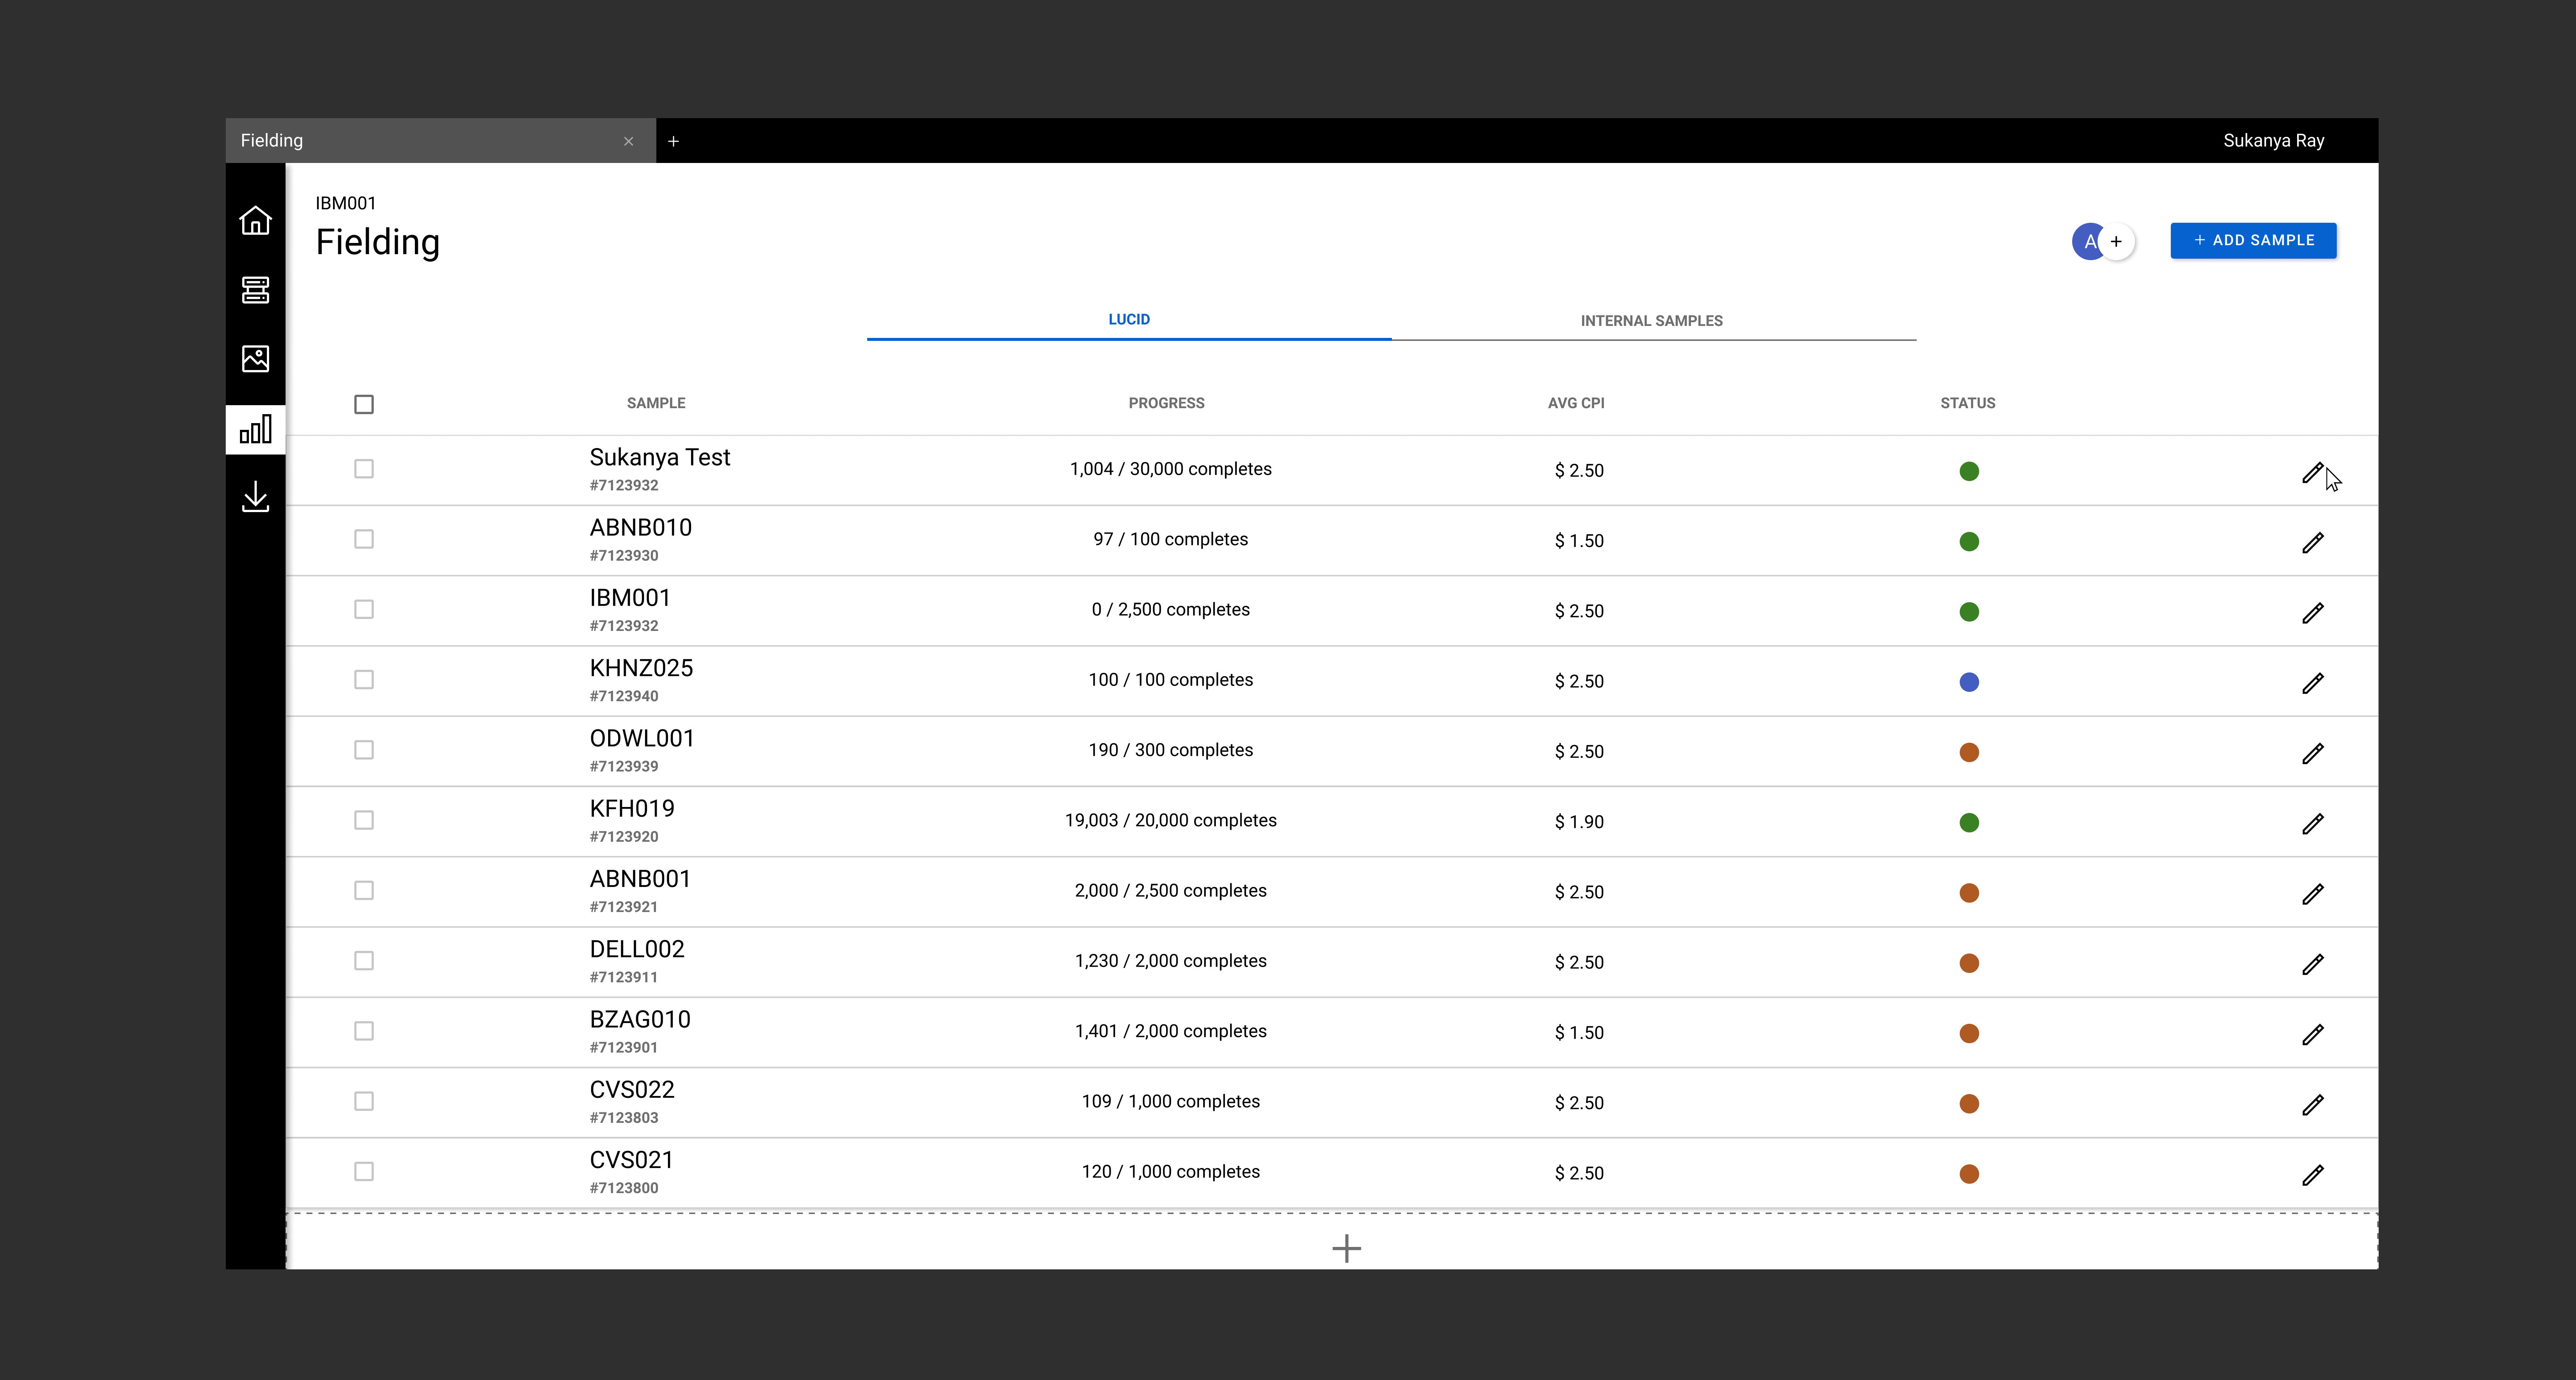Image resolution: width=2576 pixels, height=1380 pixels.
Task: Edit the CVS021 sample row
Action: pos(2312,1175)
